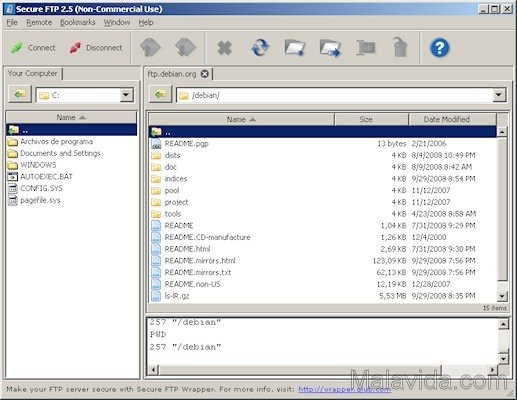Click the Disconnect plug icon
The image size is (517, 400).
75,48
